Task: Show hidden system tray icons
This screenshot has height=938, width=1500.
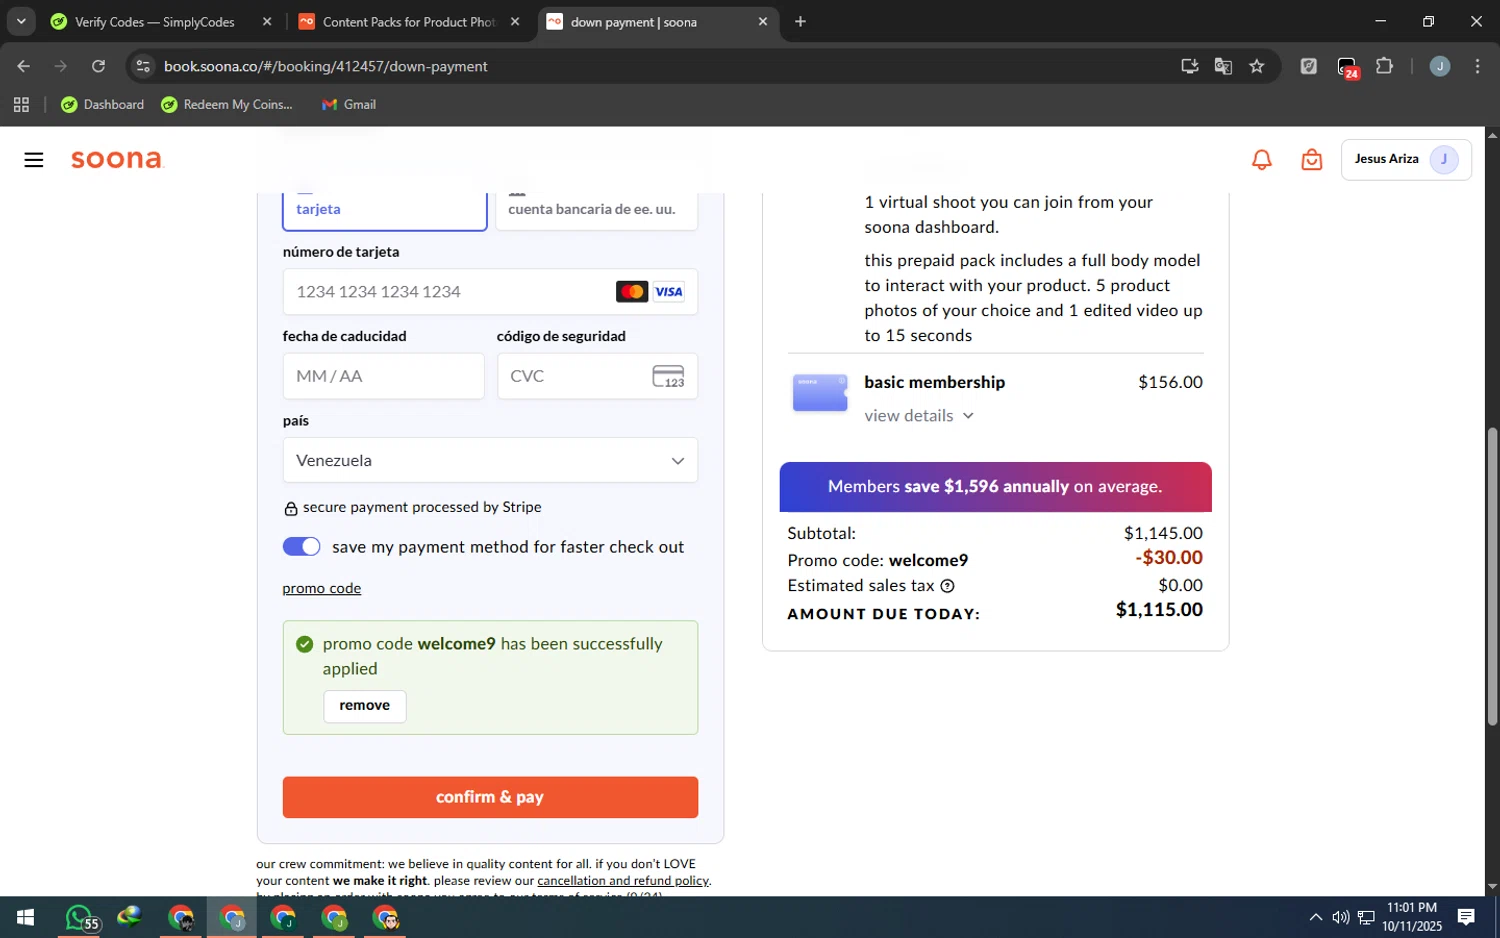Action: coord(1316,917)
